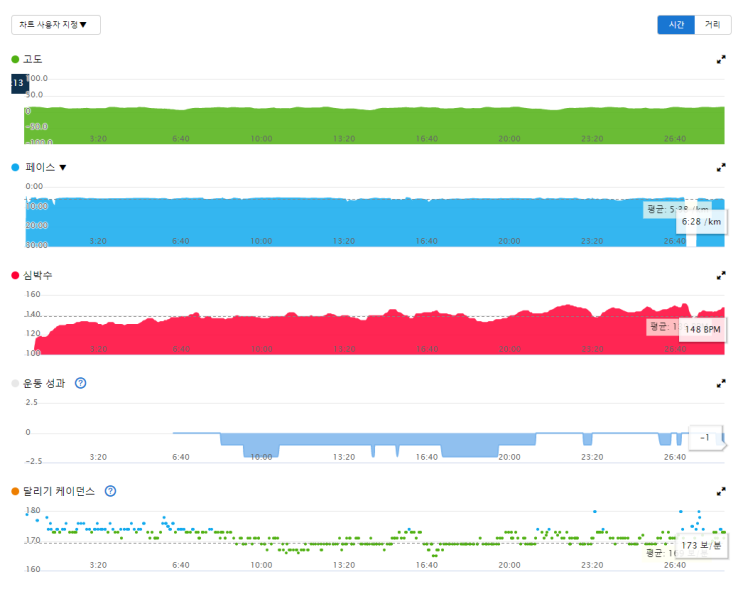743x599 pixels.
Task: Expand the 운동 성과 chart fullscreen
Action: tap(721, 383)
